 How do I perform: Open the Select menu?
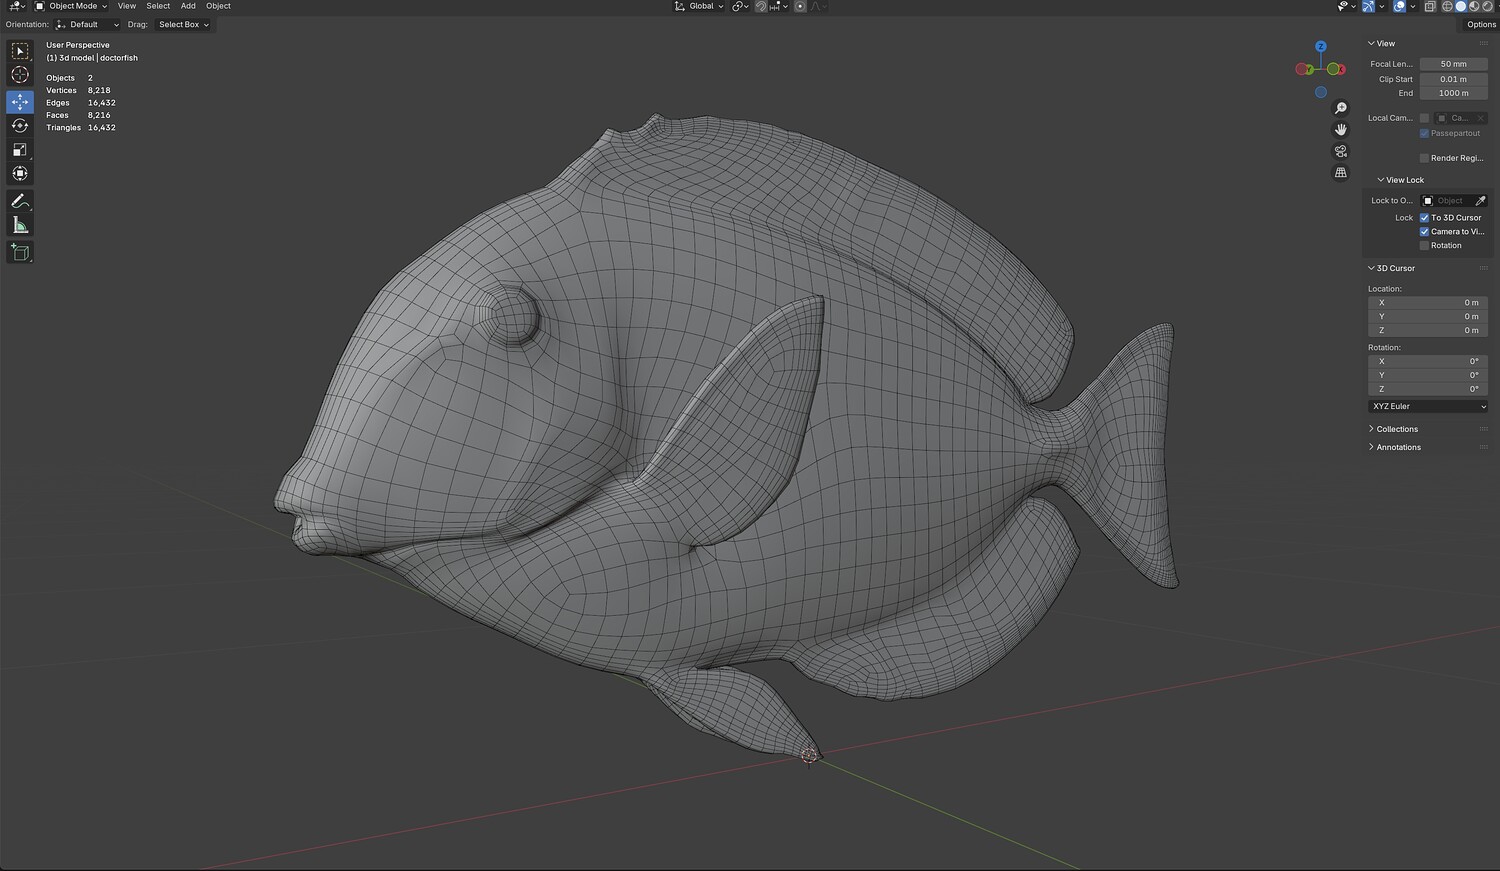158,6
